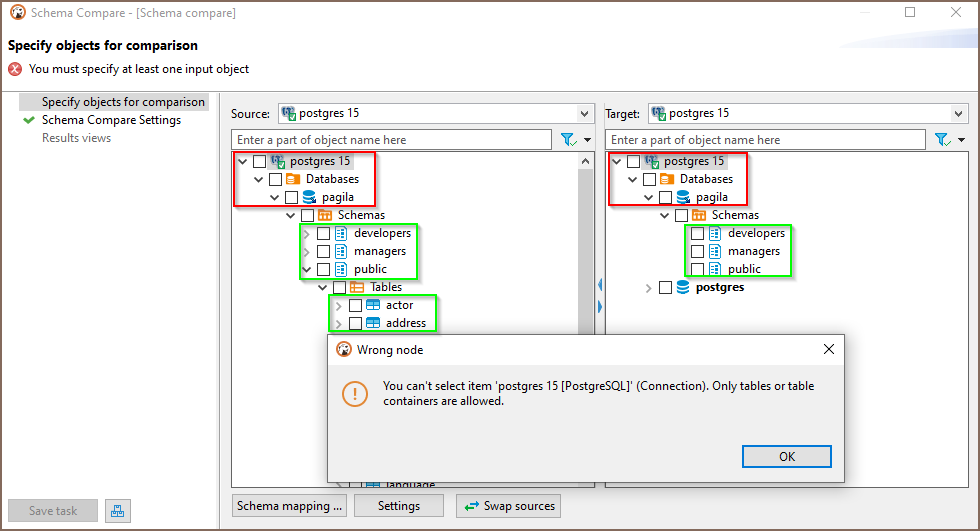The image size is (980, 531).
Task: Close the Wrong node dialog with X
Action: [x=828, y=349]
